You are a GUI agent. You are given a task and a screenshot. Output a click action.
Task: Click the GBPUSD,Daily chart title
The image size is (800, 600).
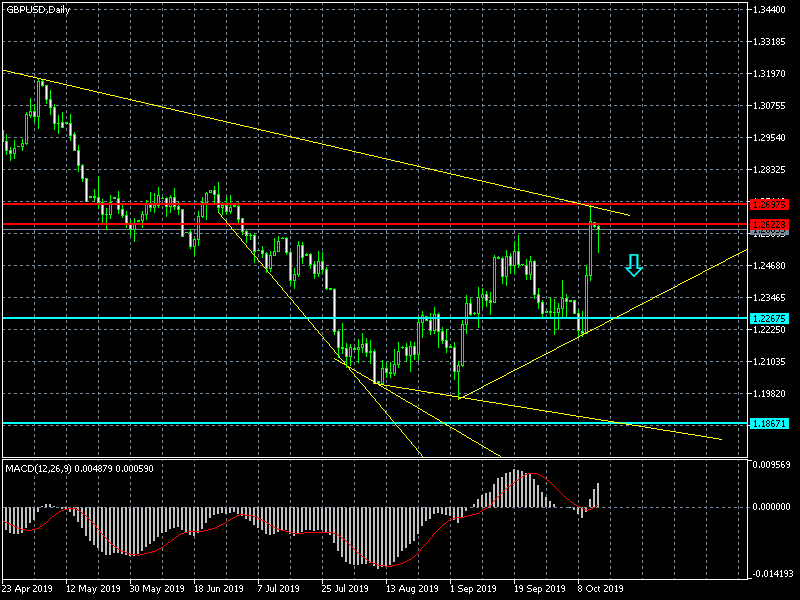coord(44,10)
